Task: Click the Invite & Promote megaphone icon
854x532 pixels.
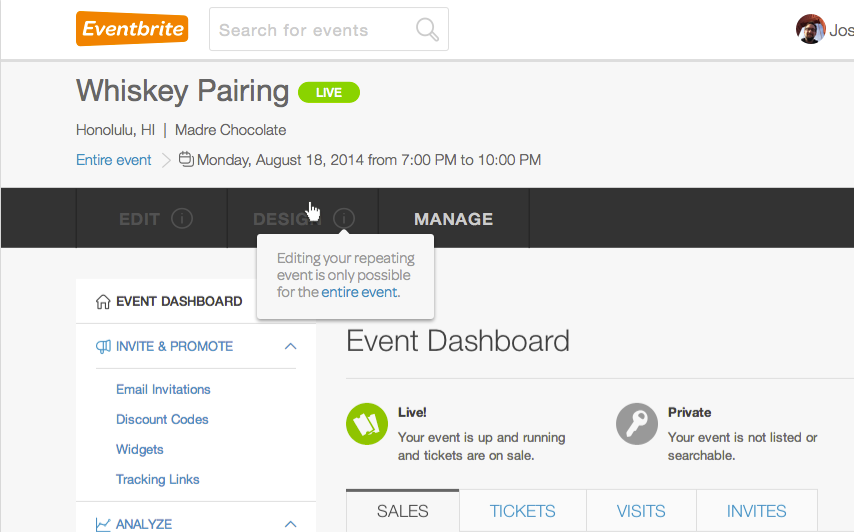Action: 103,346
